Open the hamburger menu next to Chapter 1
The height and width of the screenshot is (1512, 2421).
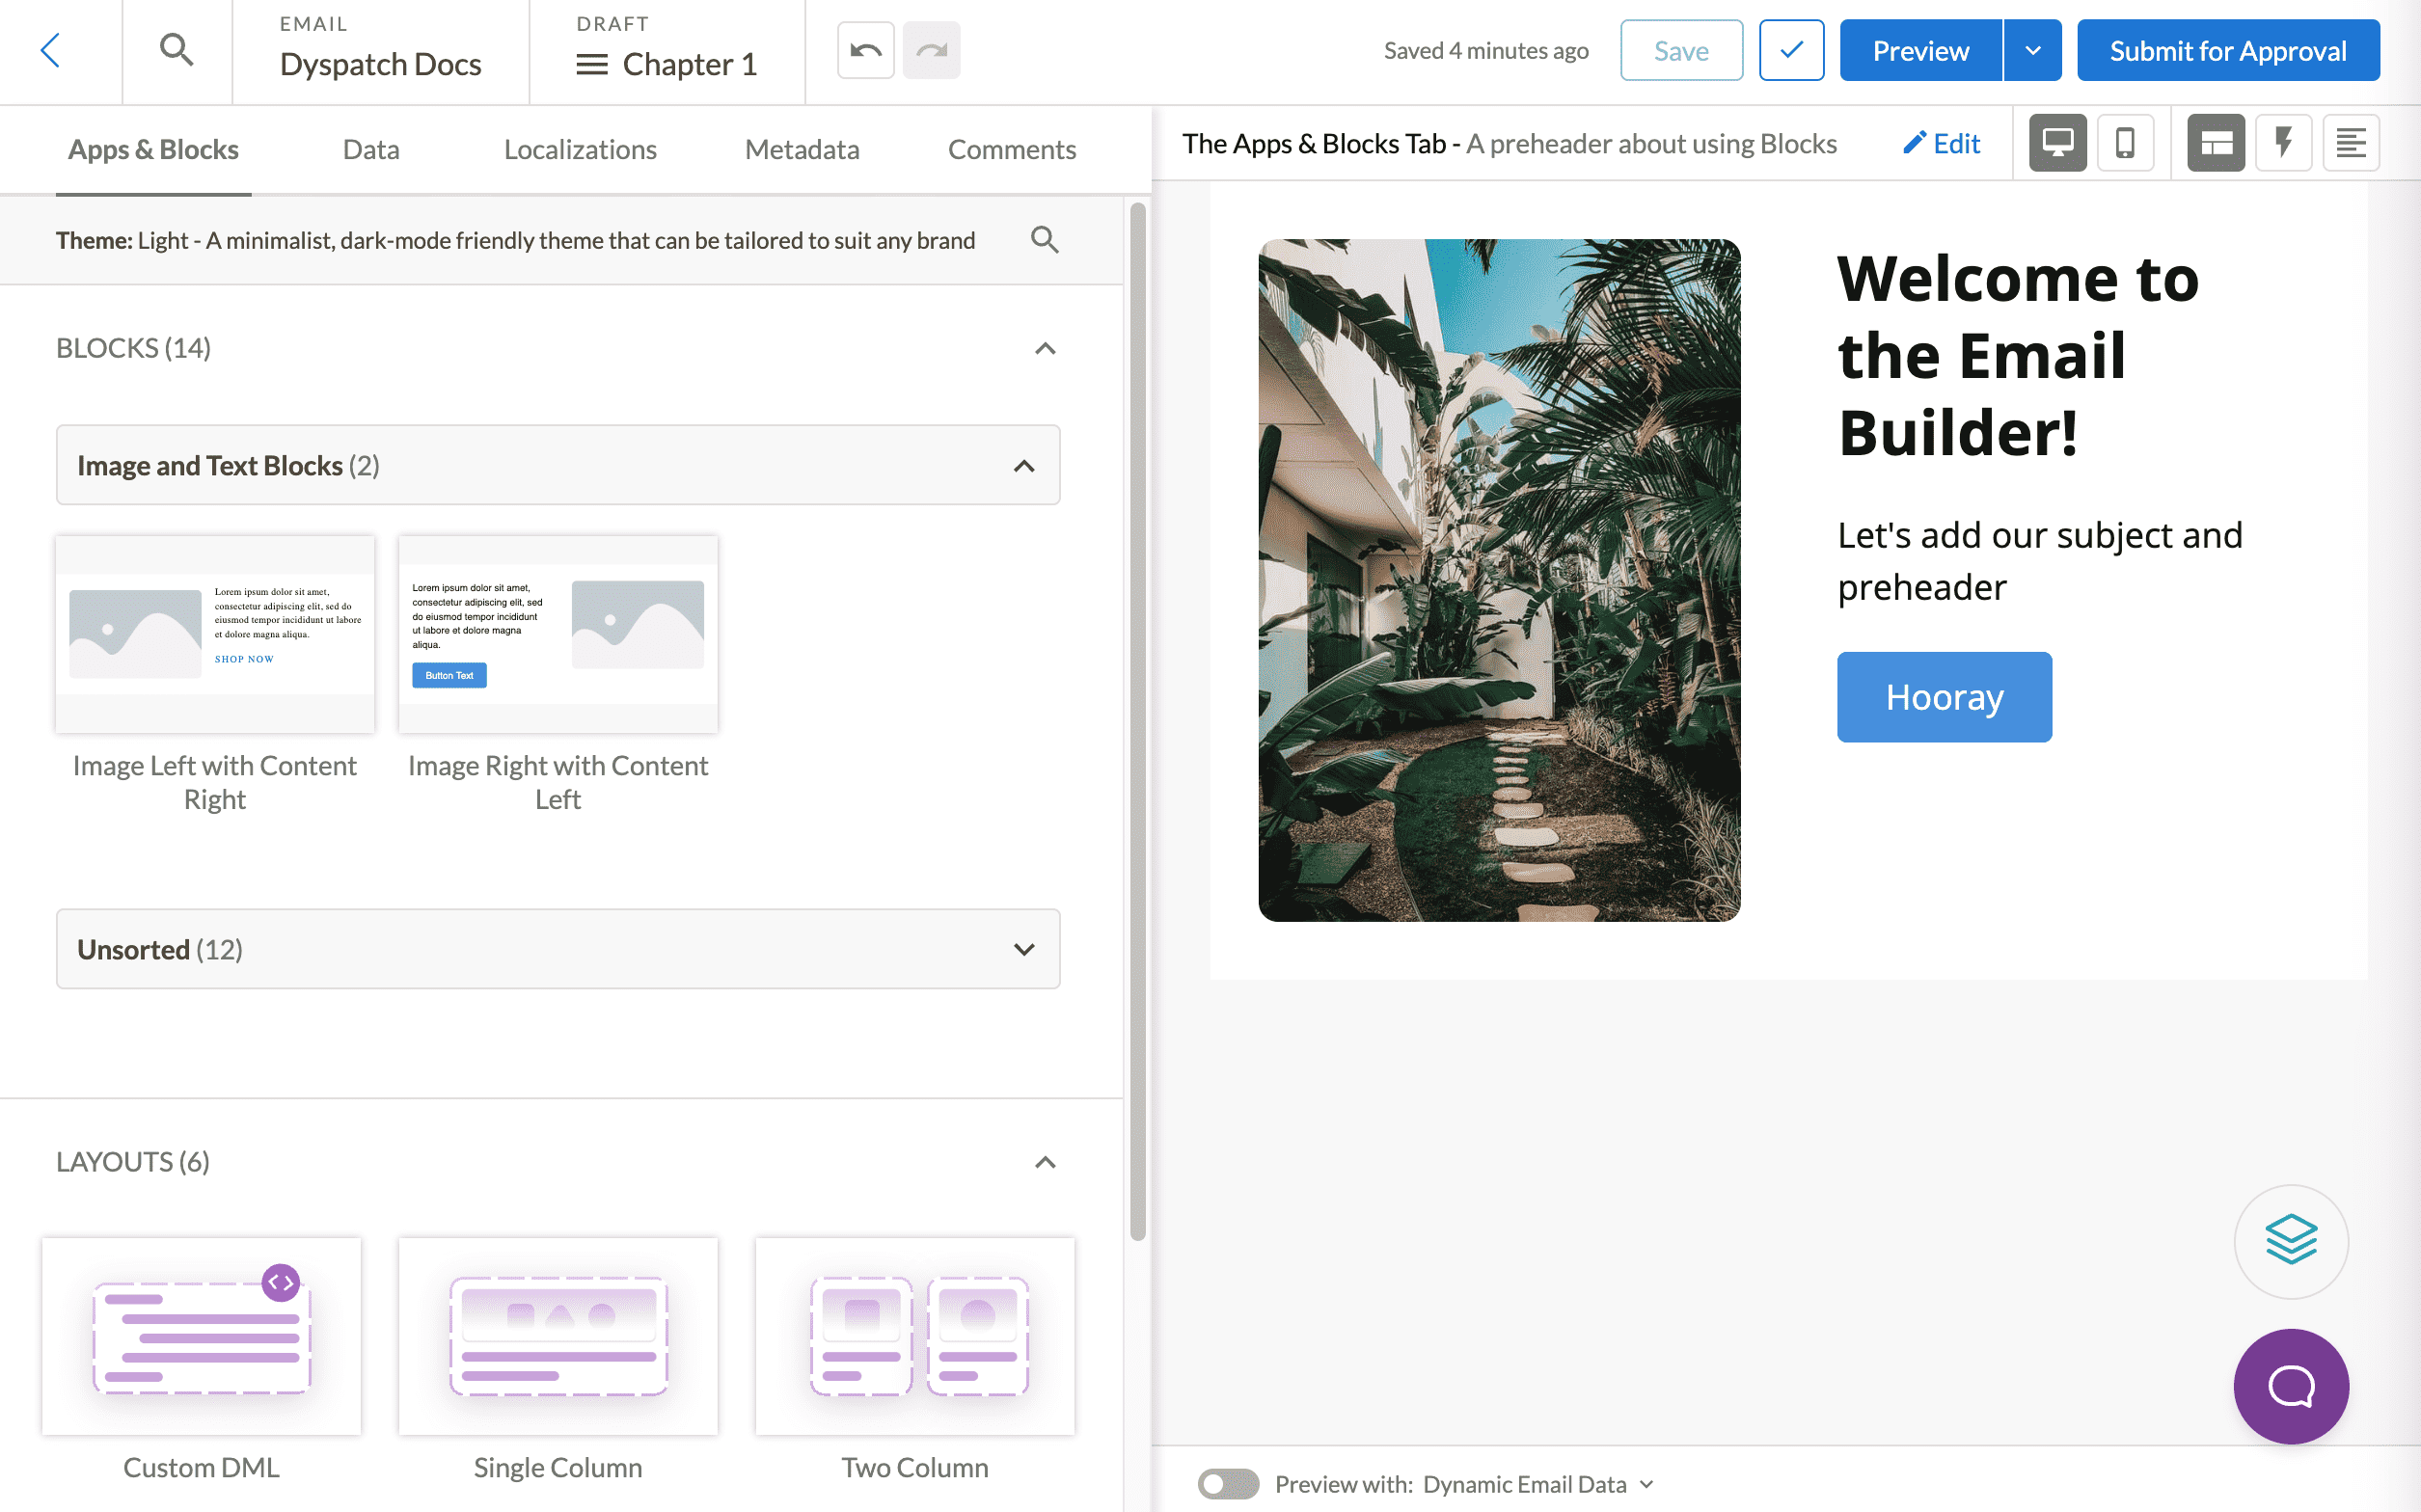tap(592, 65)
